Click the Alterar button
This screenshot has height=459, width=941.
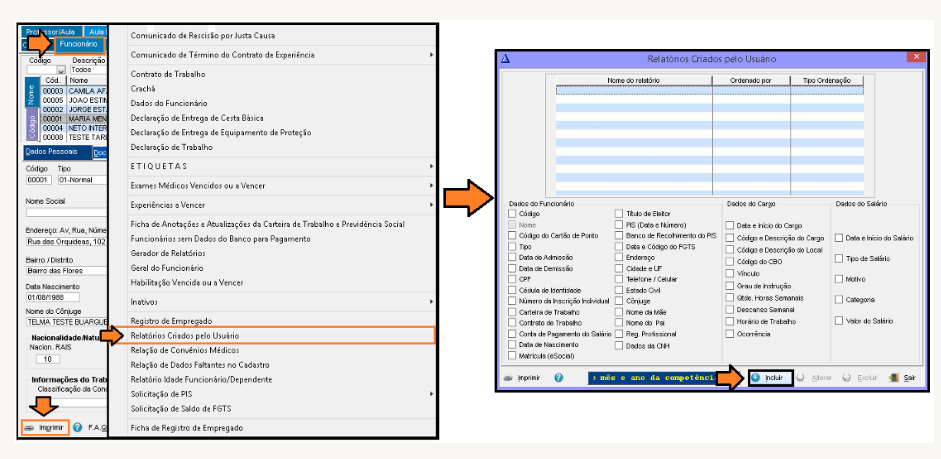point(814,378)
